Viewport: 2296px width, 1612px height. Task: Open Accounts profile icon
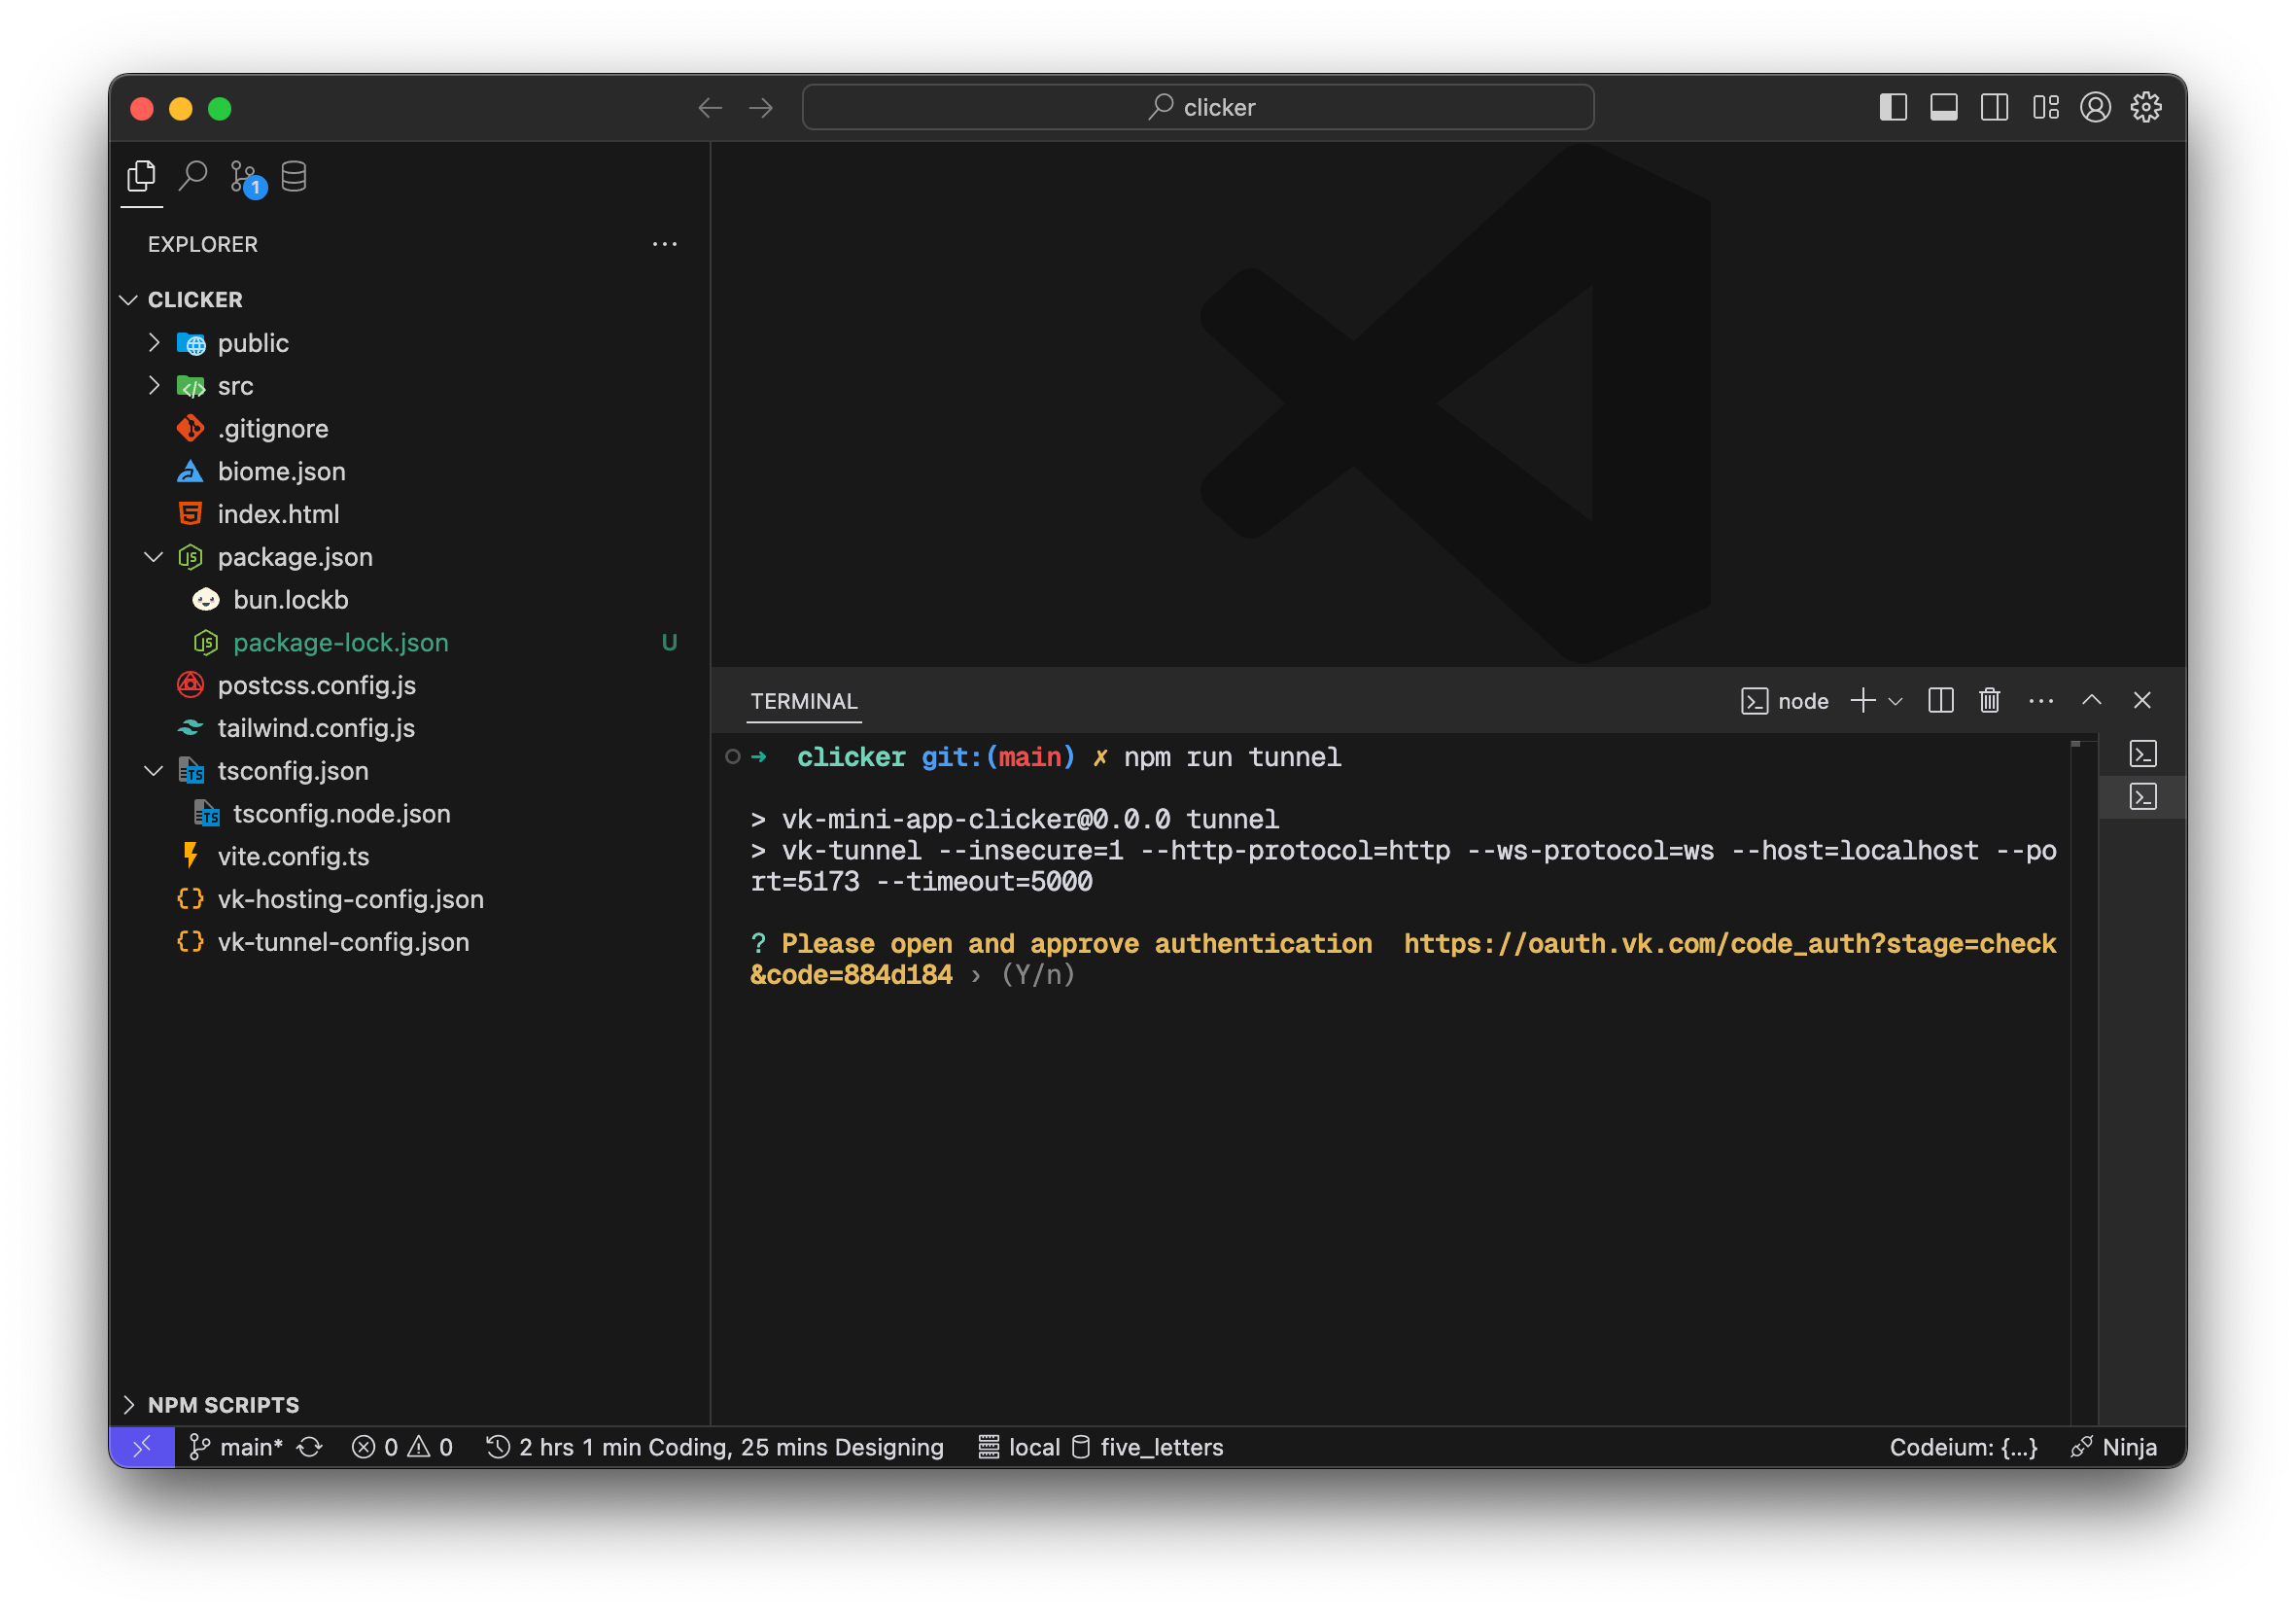coord(2095,107)
